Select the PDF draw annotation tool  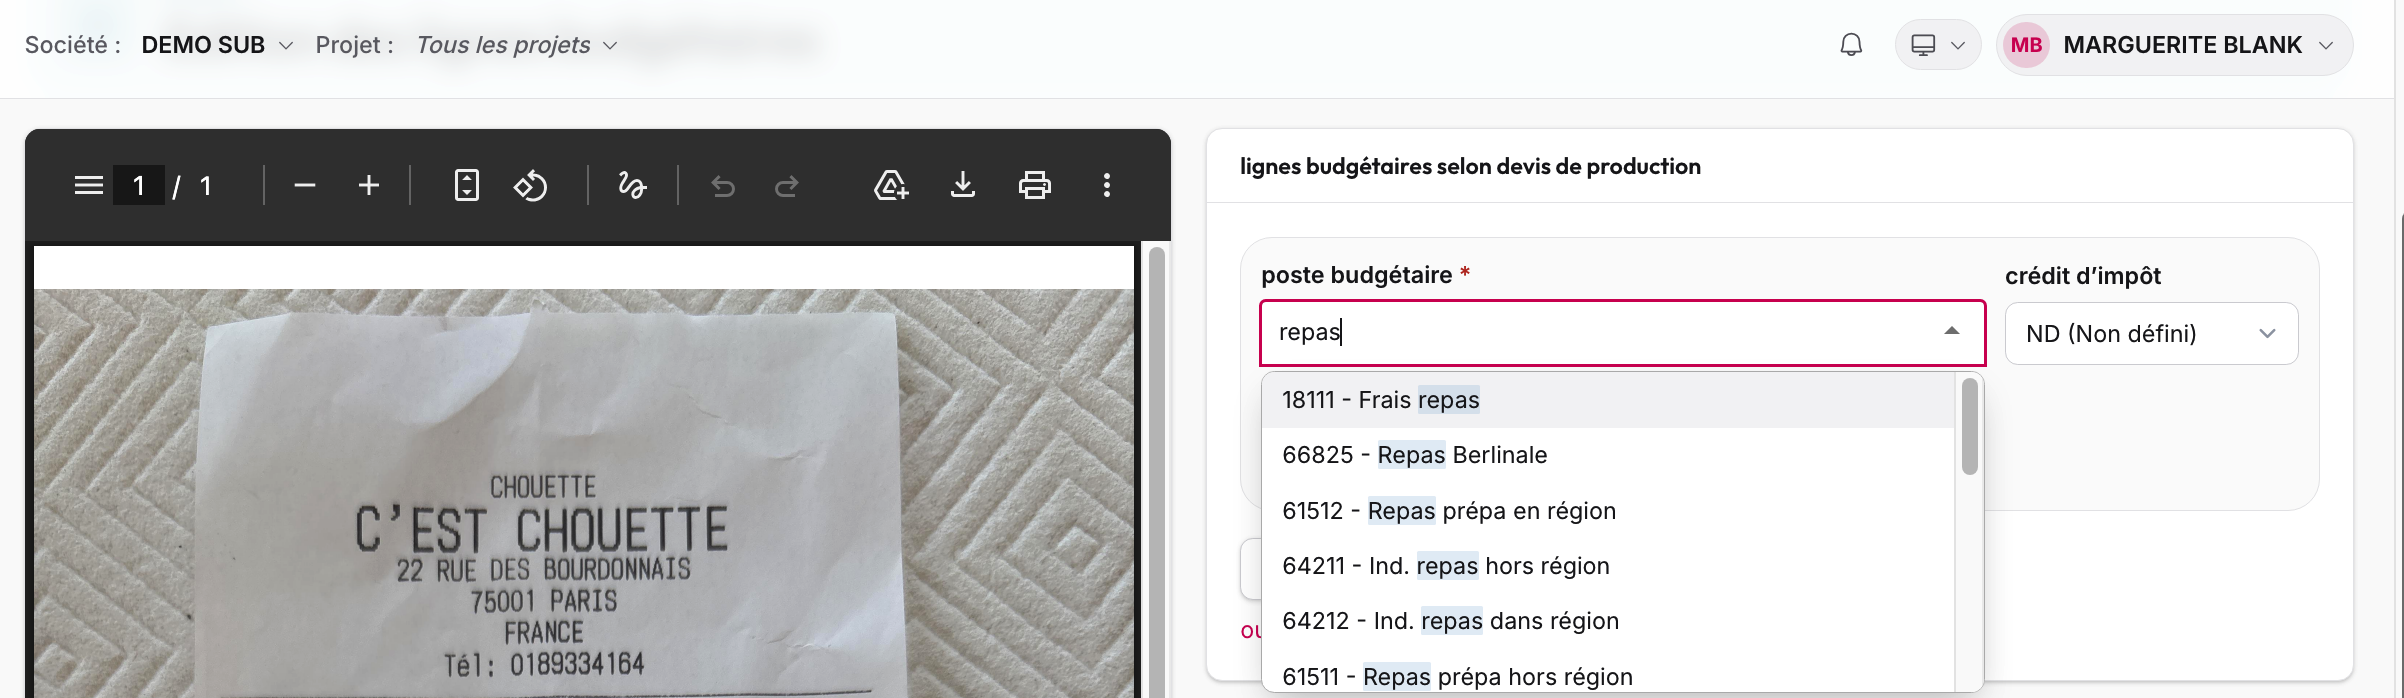[x=632, y=185]
